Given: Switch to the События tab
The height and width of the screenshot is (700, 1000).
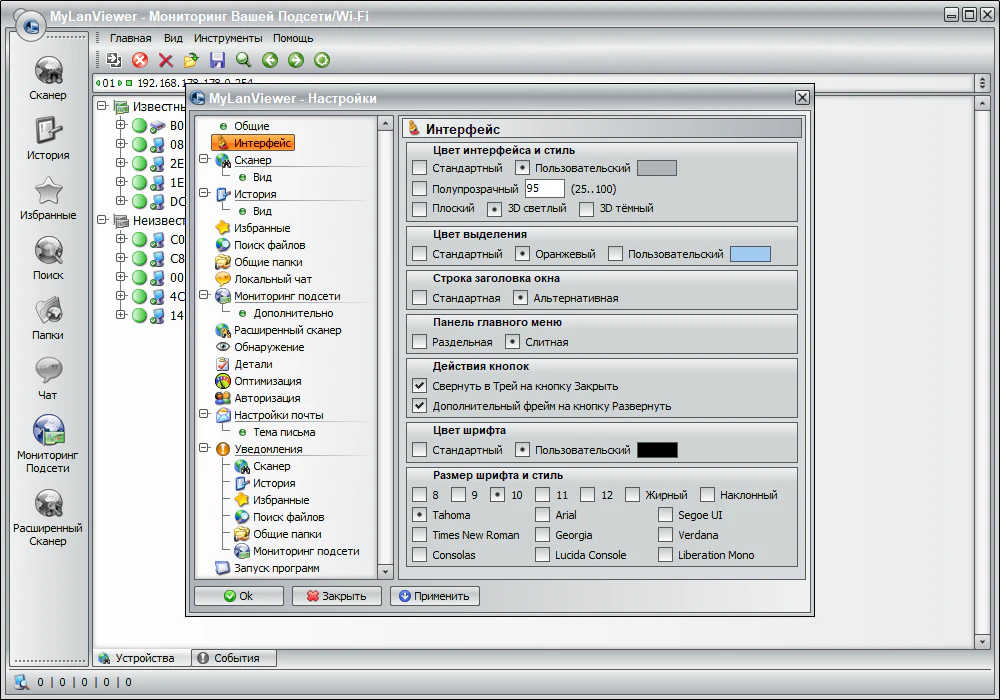Looking at the screenshot, I should pos(235,658).
